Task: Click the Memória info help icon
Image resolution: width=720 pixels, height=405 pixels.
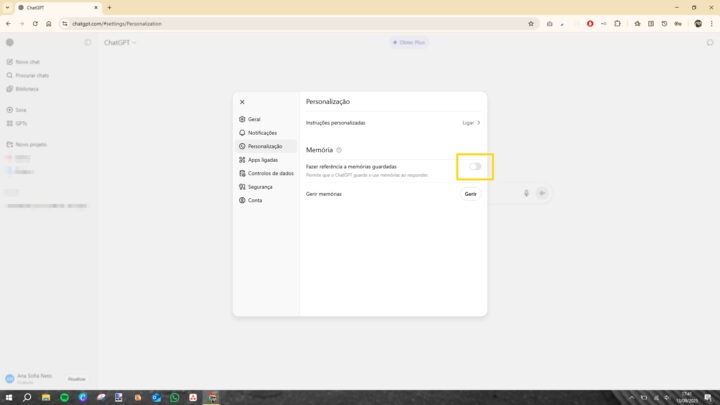Action: (x=339, y=150)
